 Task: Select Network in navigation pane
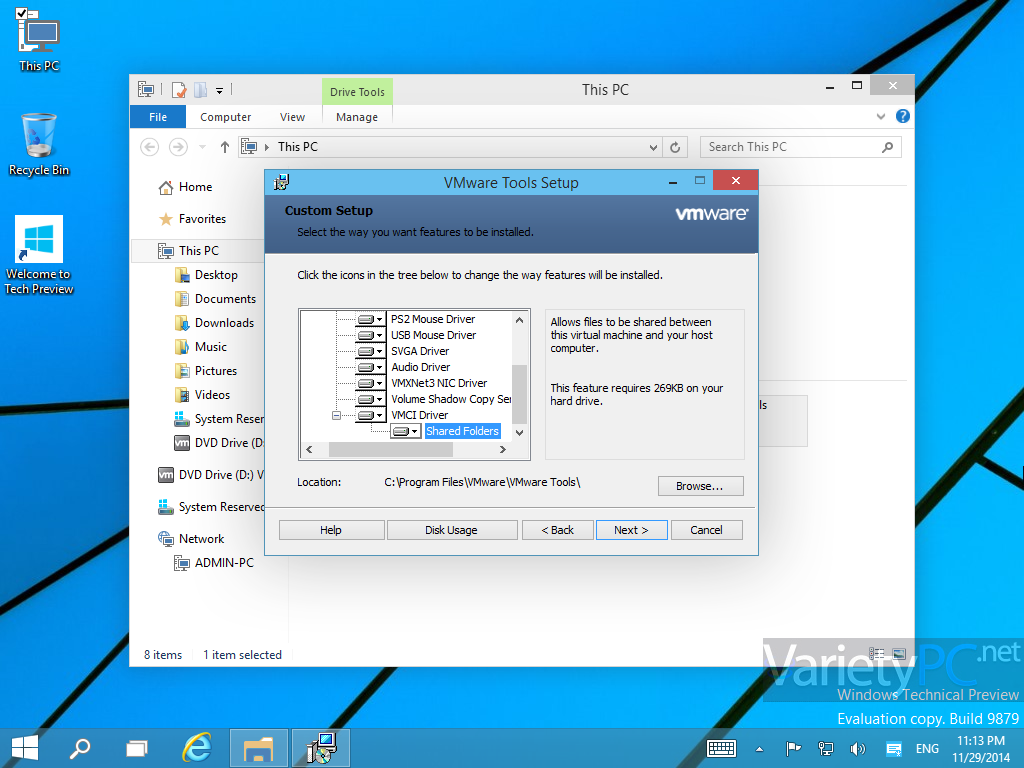coord(201,539)
